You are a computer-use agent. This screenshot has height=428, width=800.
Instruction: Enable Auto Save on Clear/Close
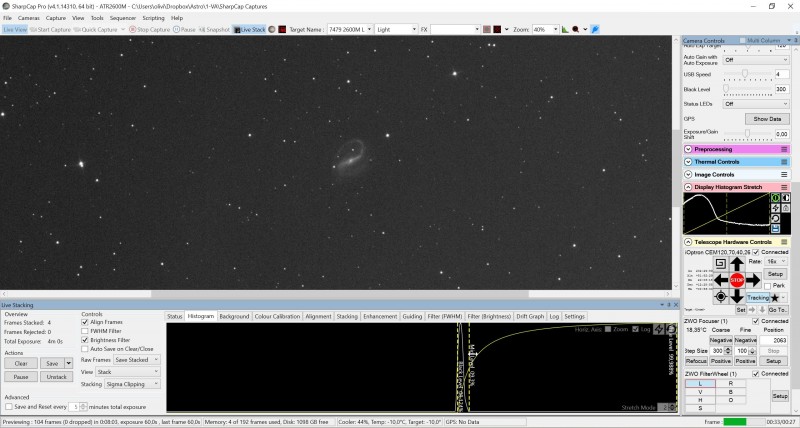(x=85, y=349)
